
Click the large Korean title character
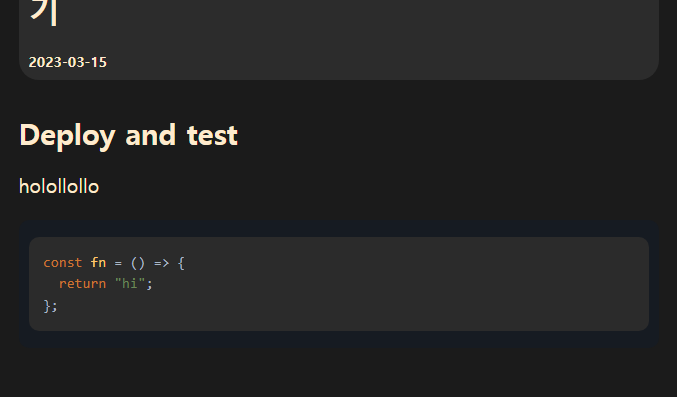coord(44,13)
